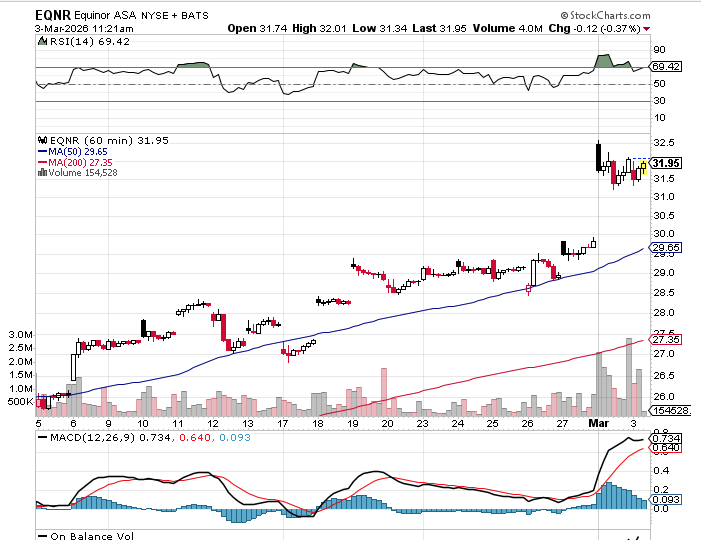The width and height of the screenshot is (701, 540).
Task: Click the 500K volume axis label
Action: pos(21,402)
